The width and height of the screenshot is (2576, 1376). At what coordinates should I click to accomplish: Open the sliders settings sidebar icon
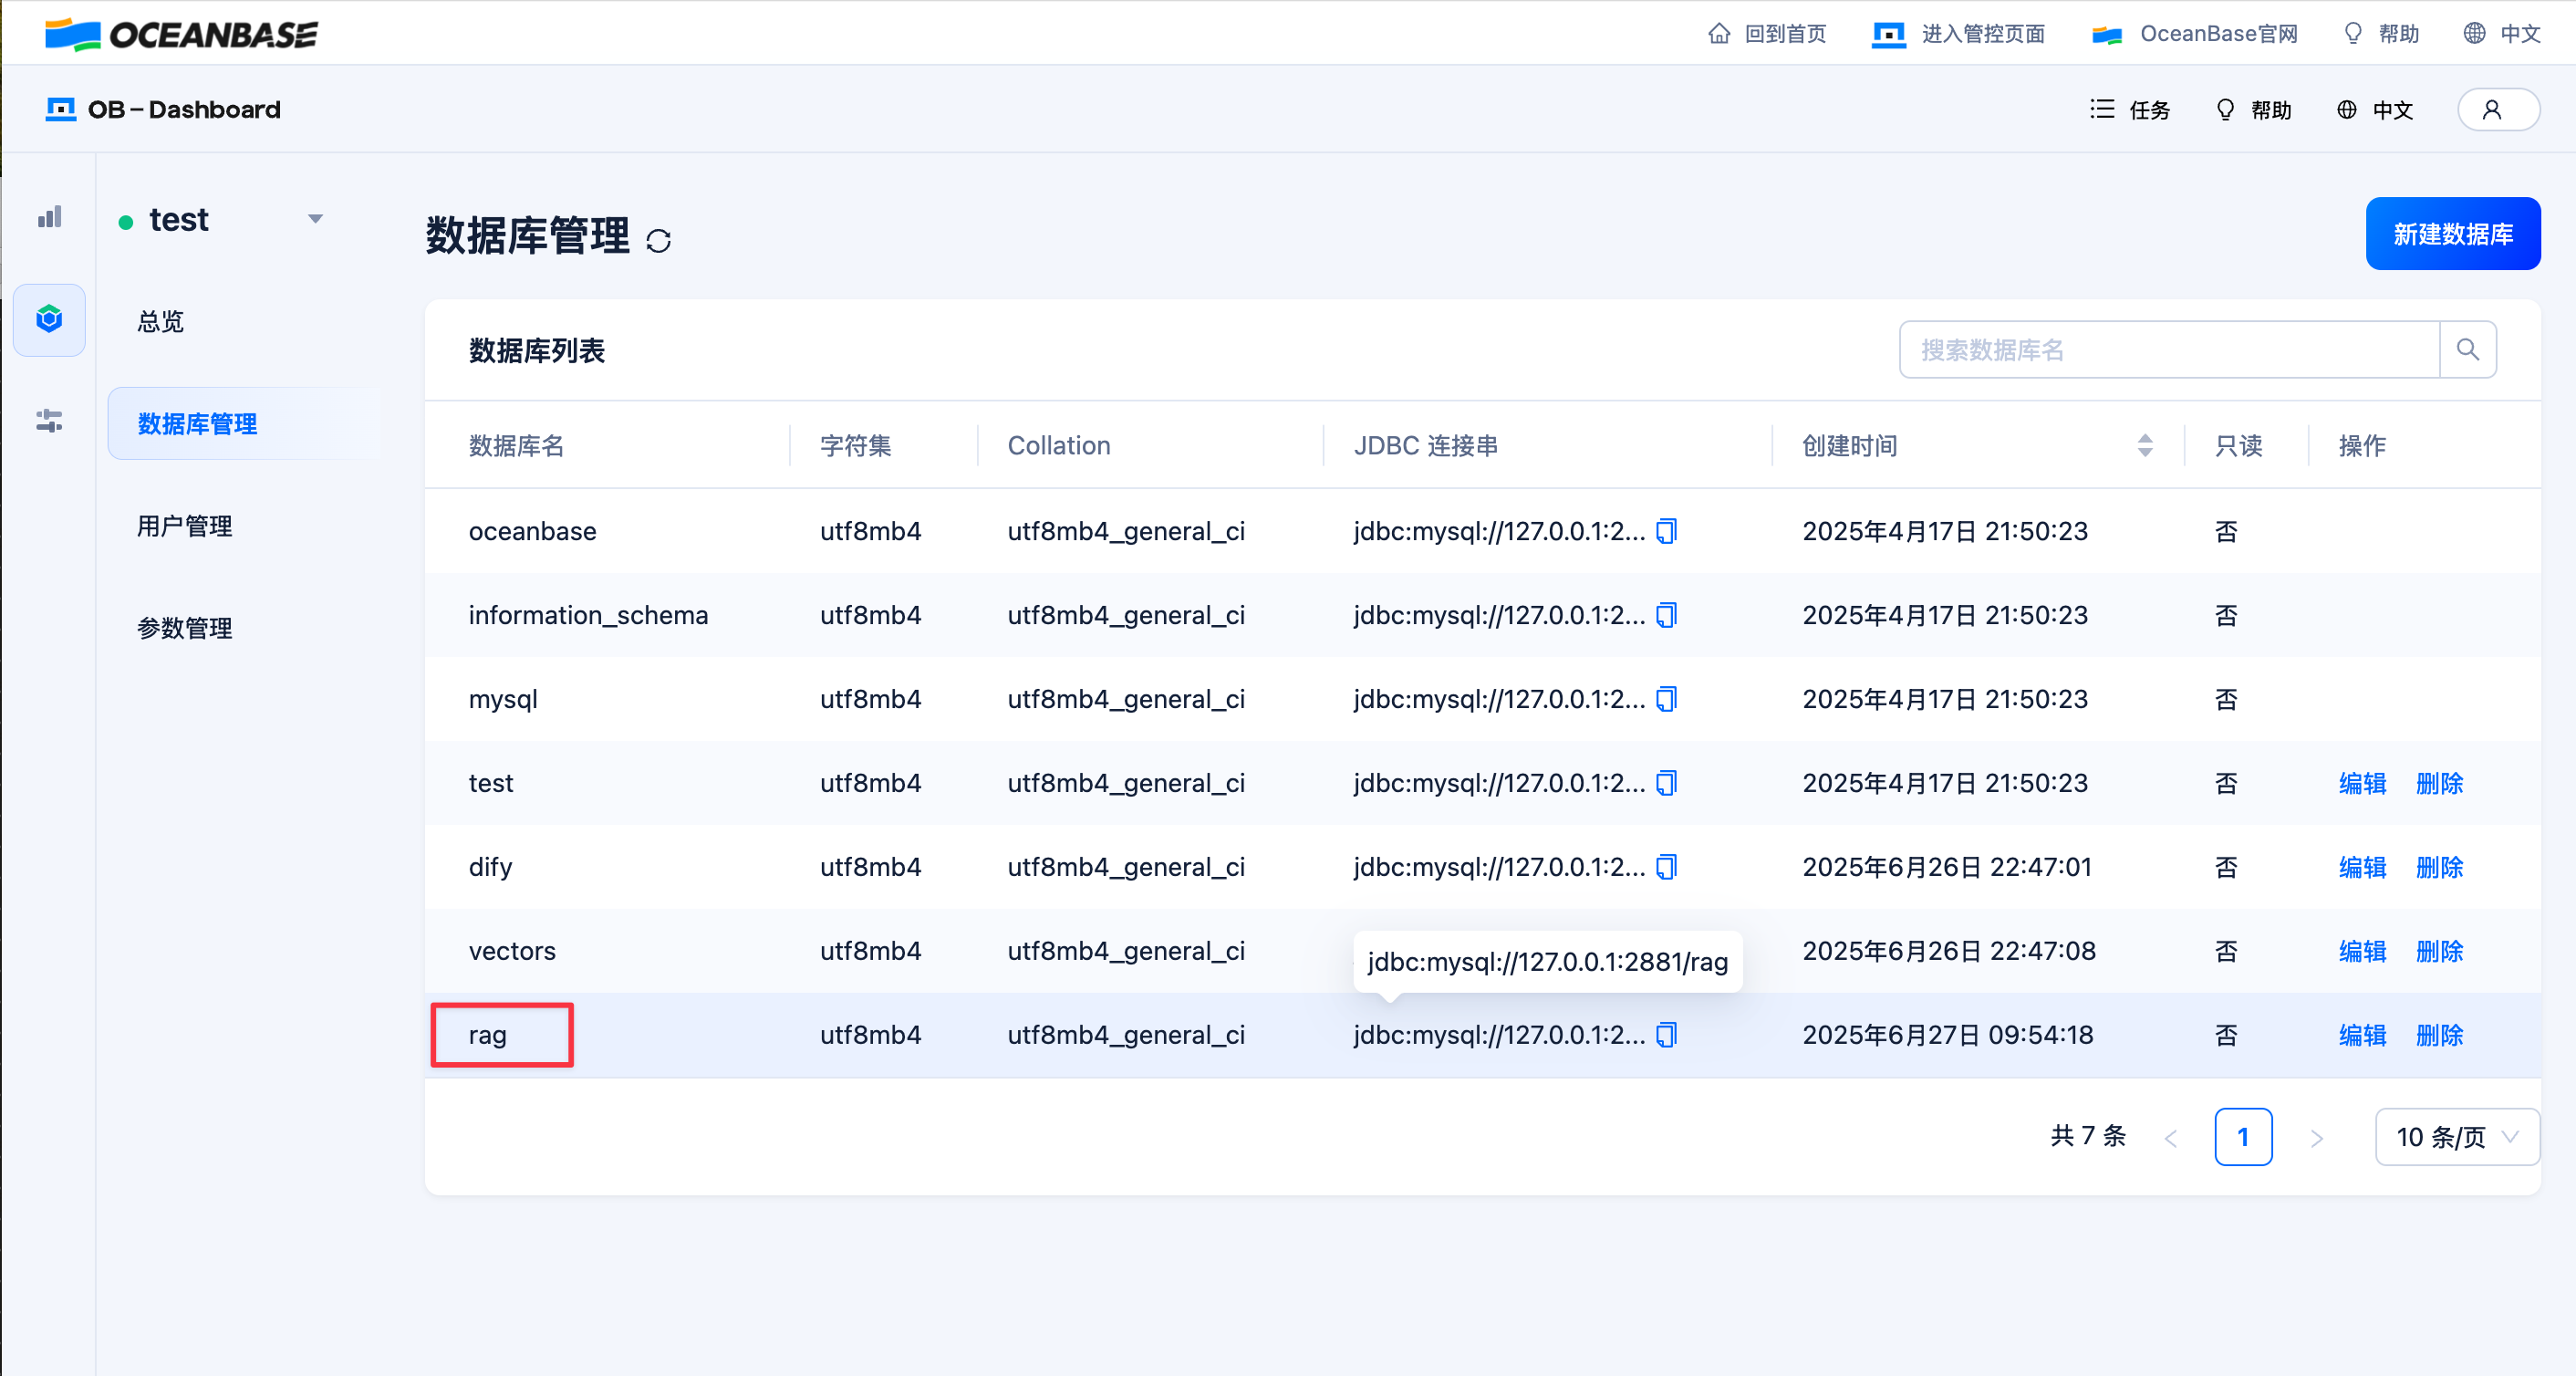tap(49, 421)
